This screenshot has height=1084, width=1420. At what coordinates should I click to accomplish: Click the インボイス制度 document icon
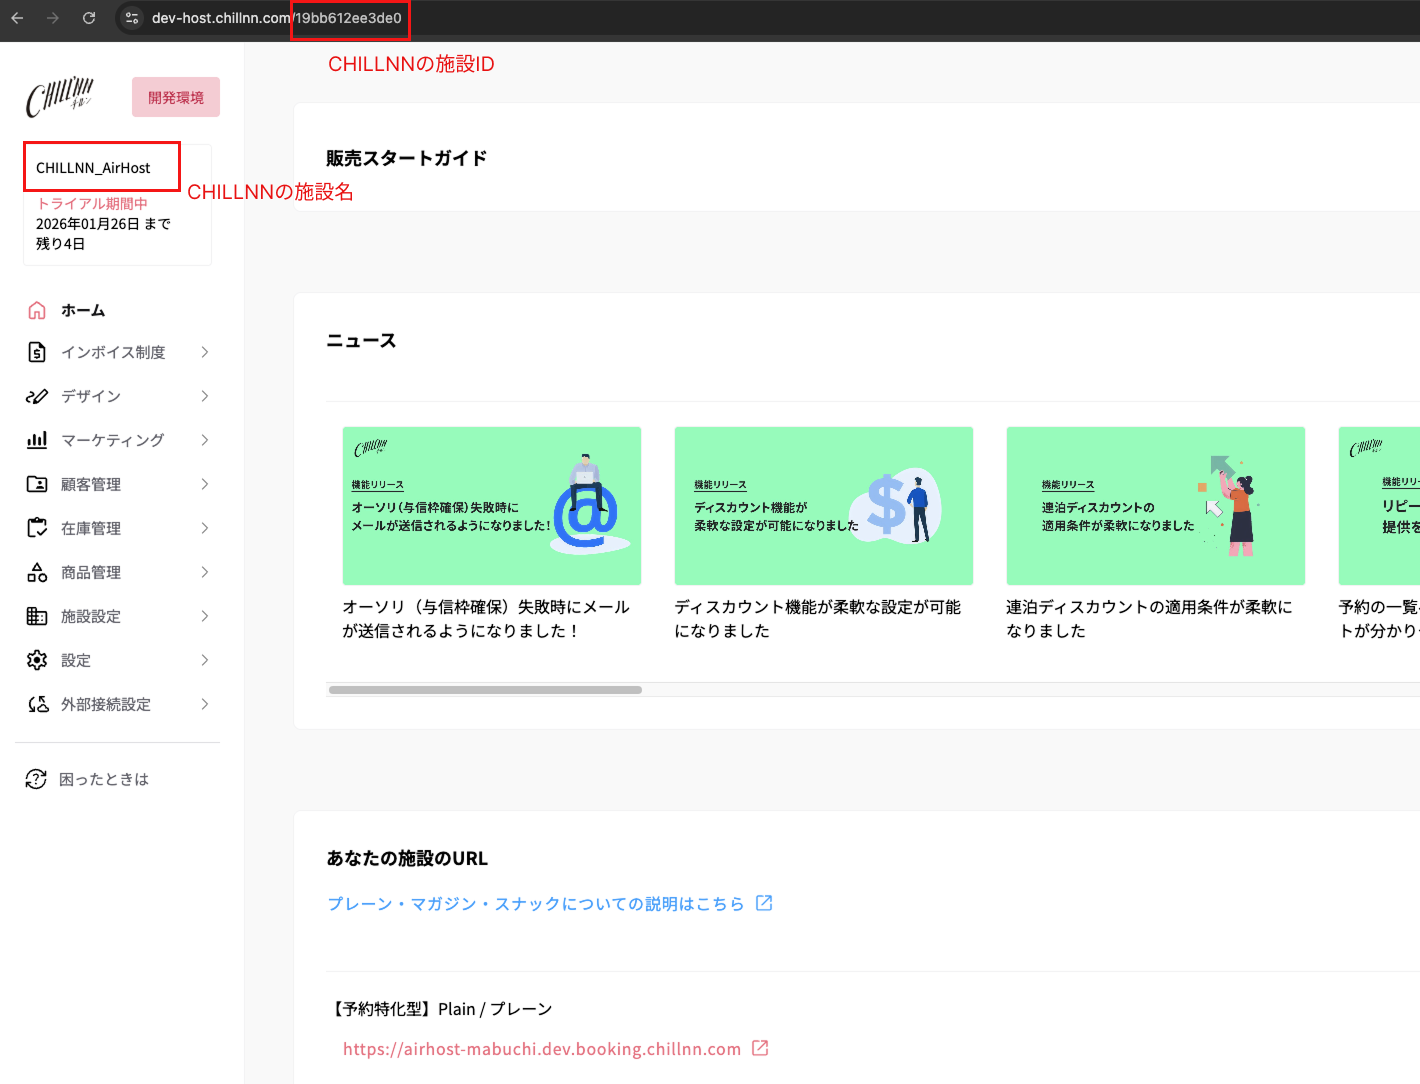coord(37,352)
